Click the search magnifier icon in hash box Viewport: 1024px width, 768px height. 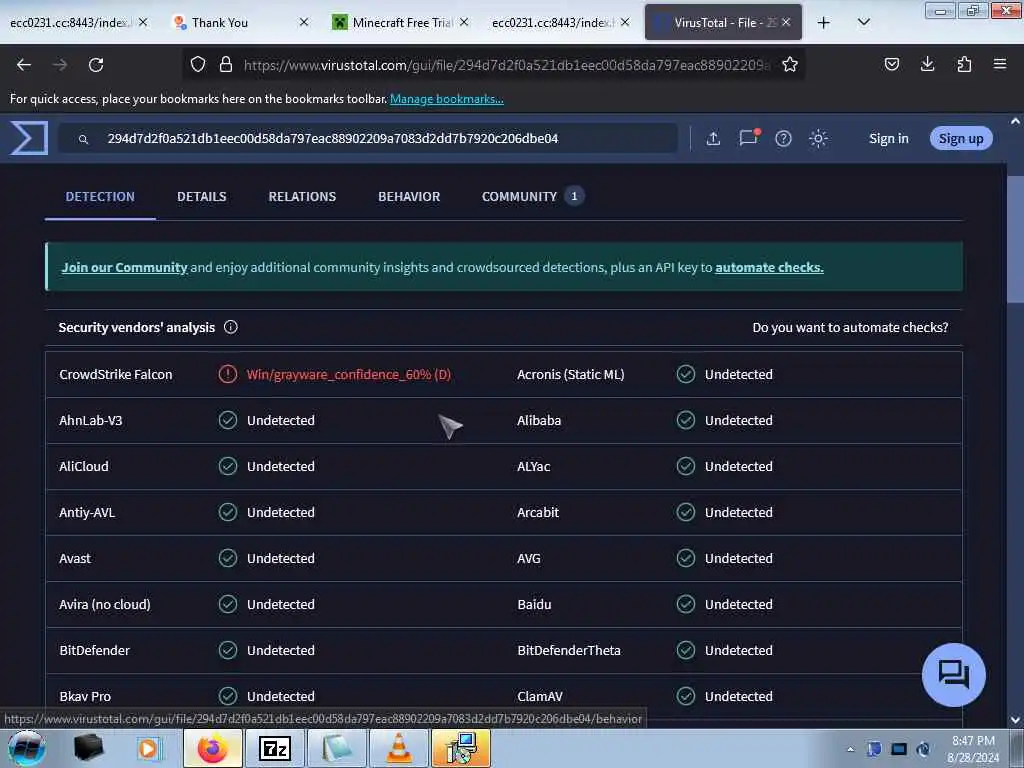coord(83,139)
